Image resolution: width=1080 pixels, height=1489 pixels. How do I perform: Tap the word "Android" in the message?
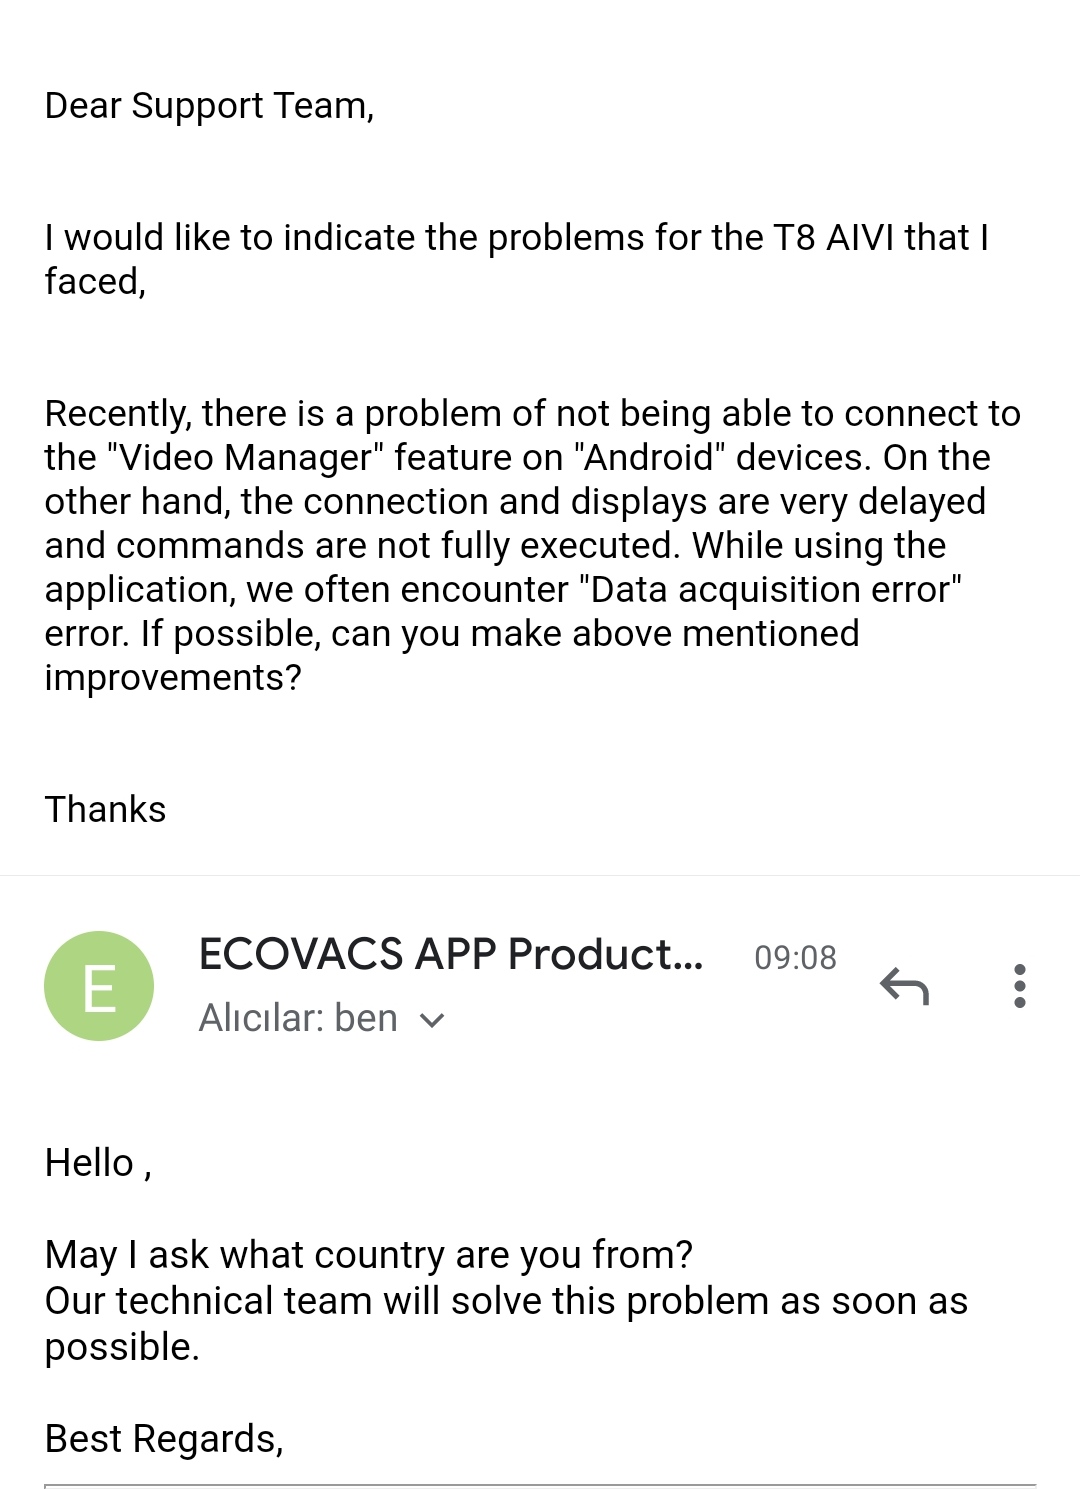coord(650,458)
